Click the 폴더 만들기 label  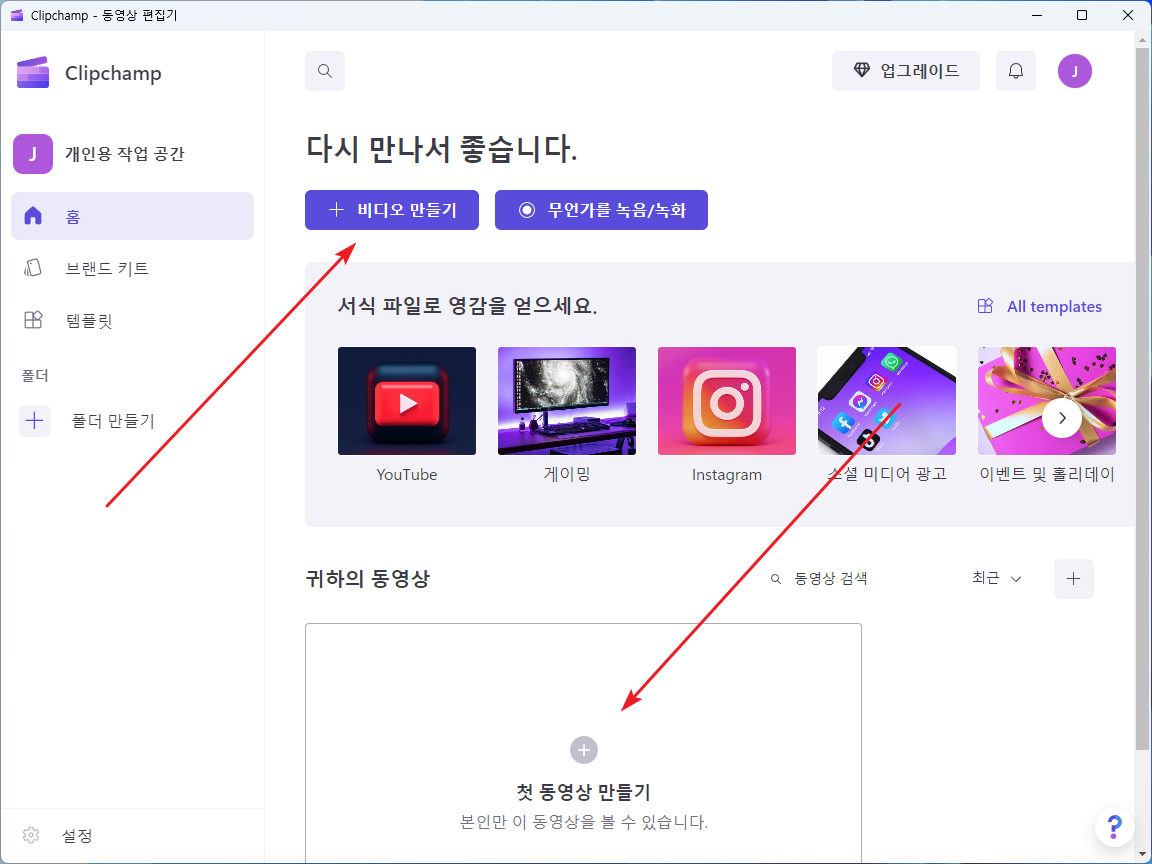pyautogui.click(x=113, y=421)
